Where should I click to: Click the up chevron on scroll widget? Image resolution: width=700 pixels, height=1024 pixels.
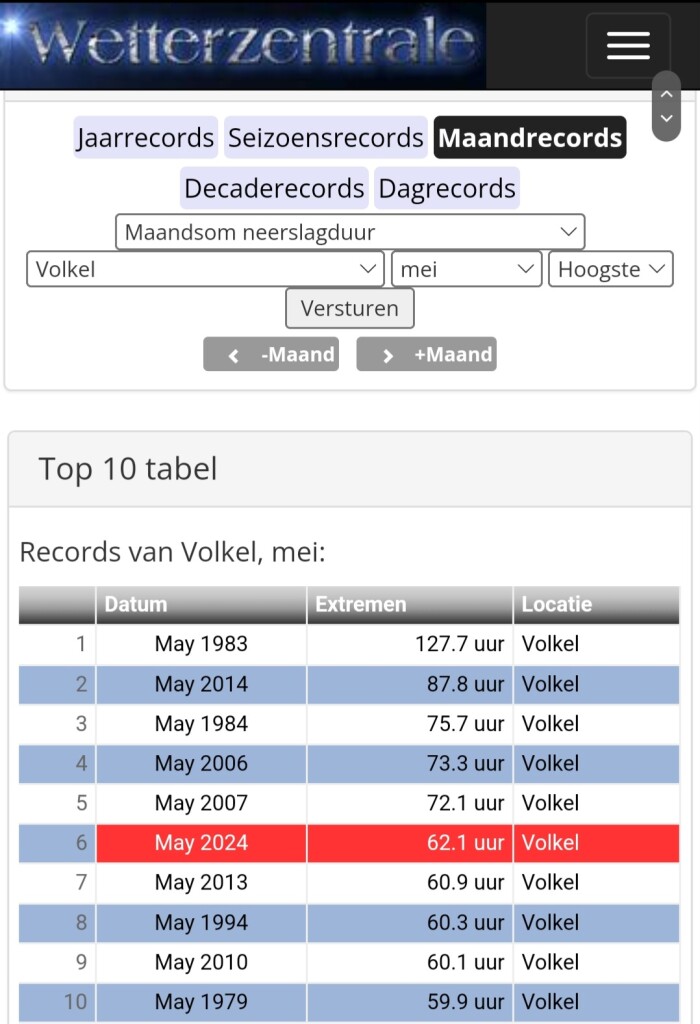pos(667,94)
